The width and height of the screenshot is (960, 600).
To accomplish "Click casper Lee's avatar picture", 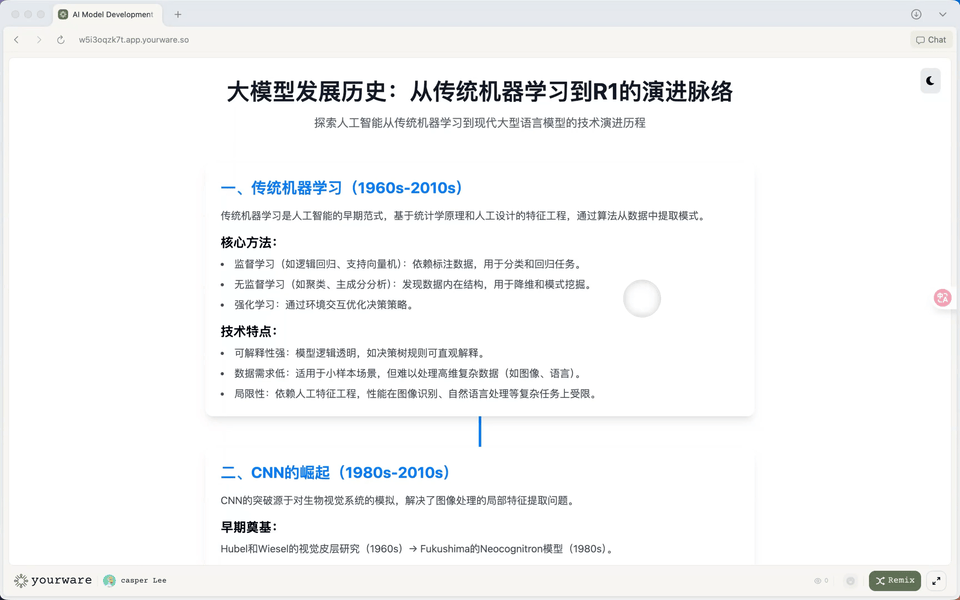I will coord(109,580).
